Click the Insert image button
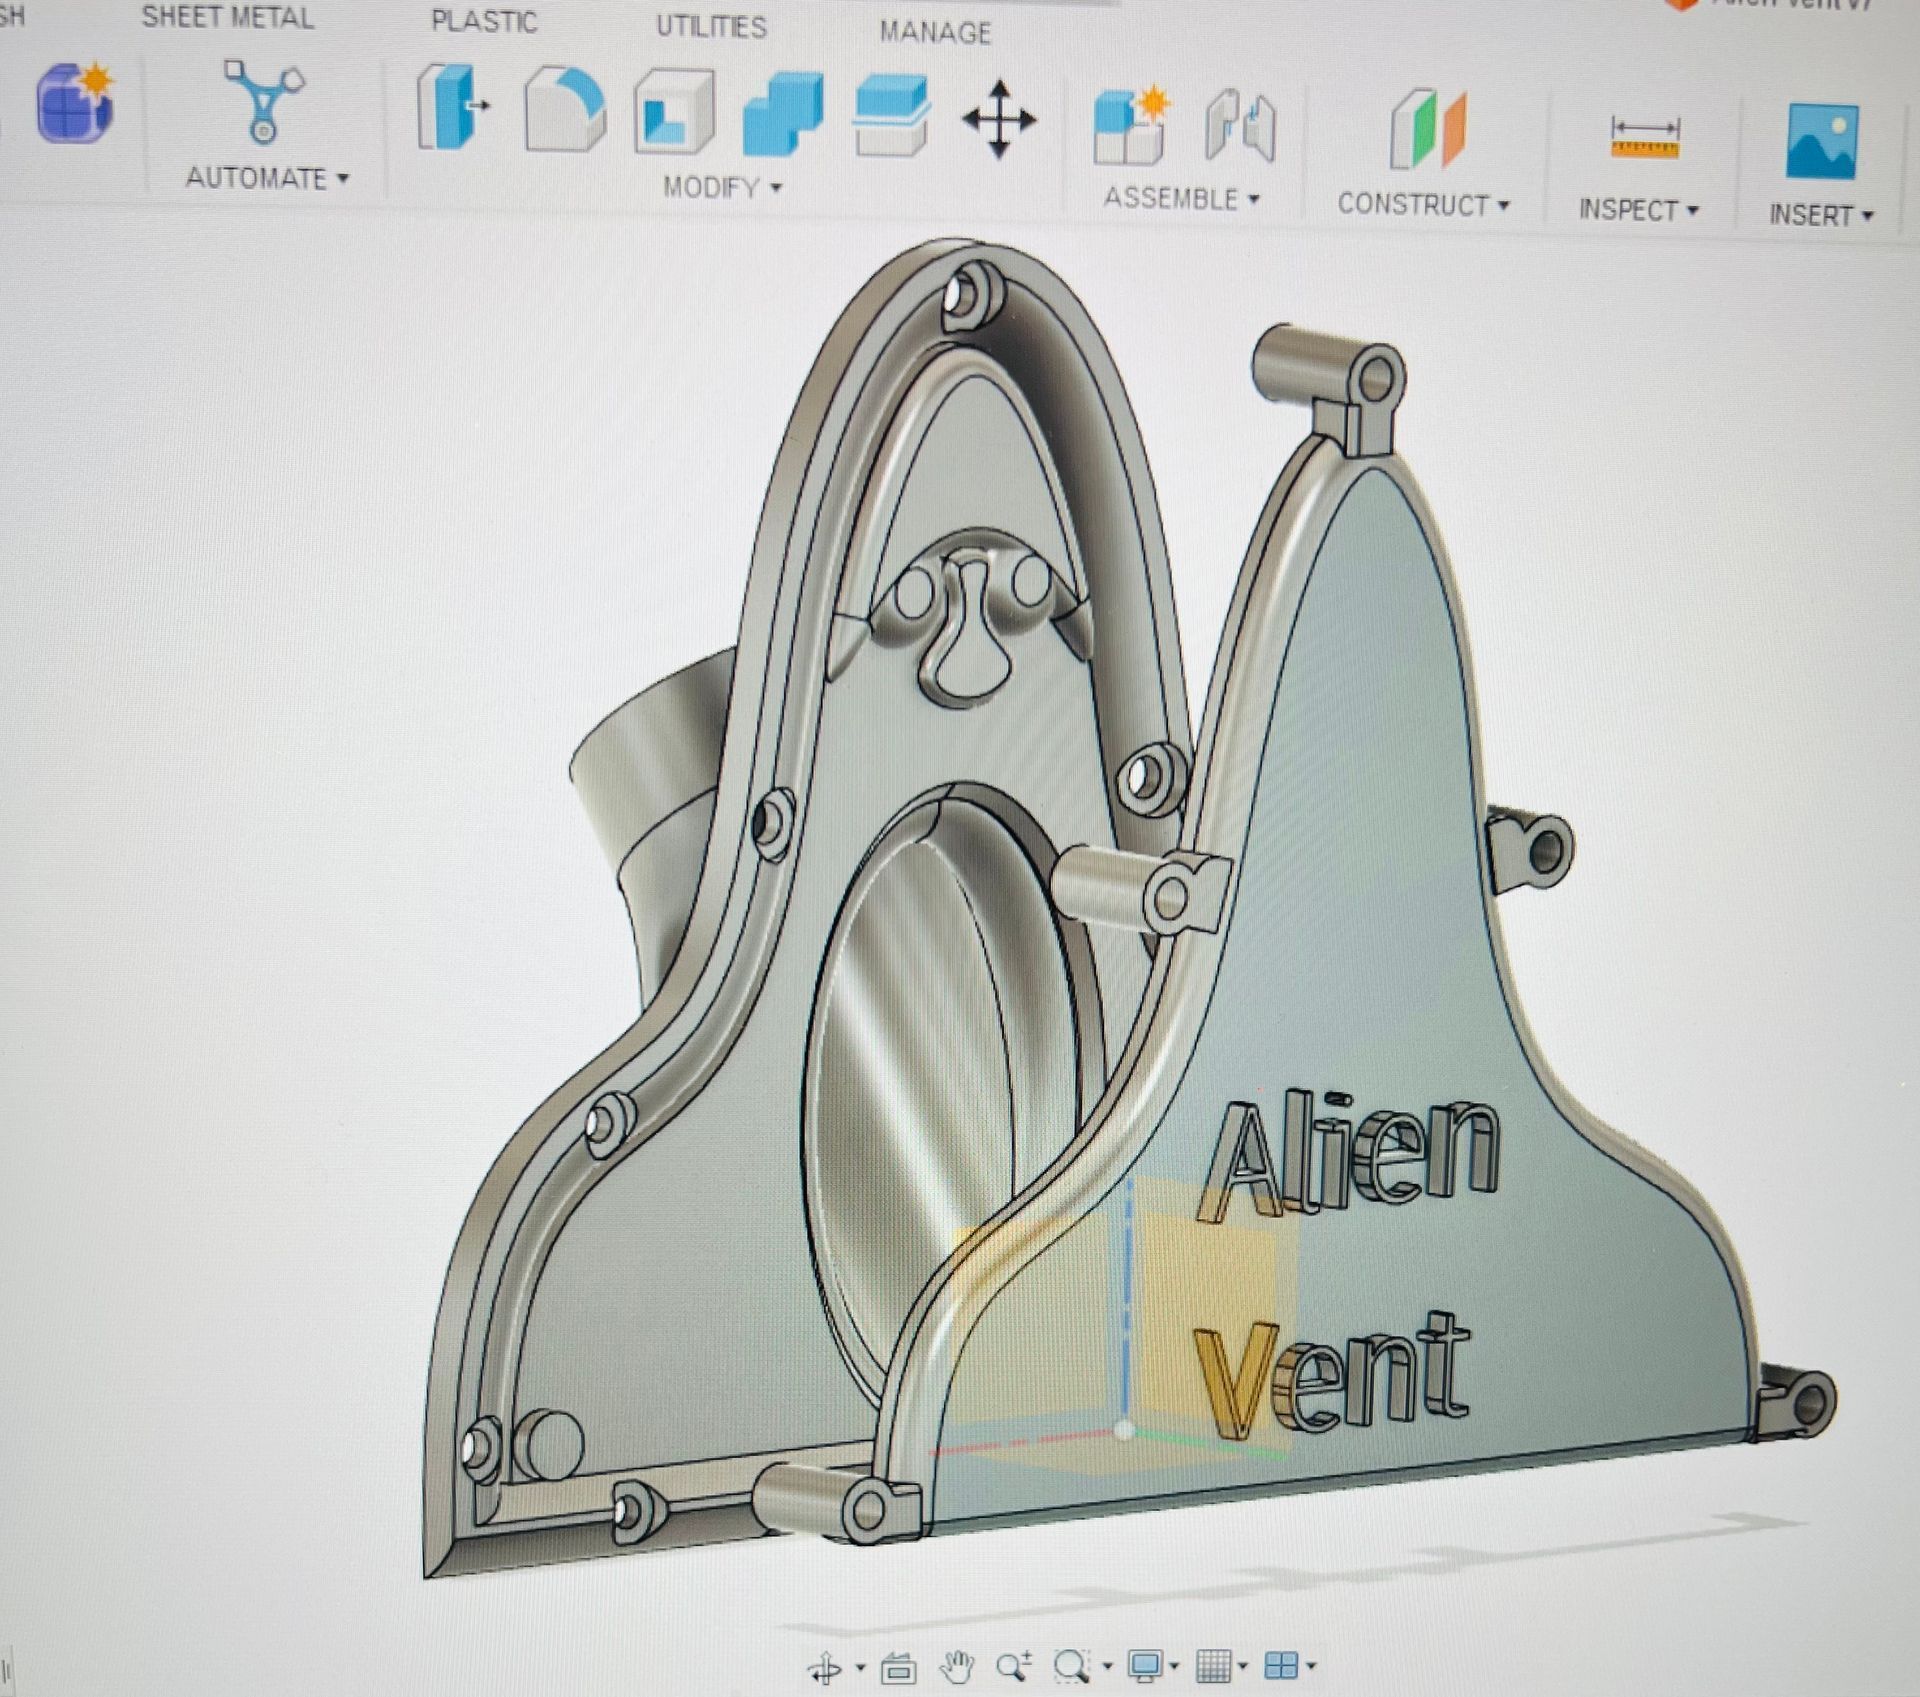Viewport: 1920px width, 1697px height. pos(1821,143)
